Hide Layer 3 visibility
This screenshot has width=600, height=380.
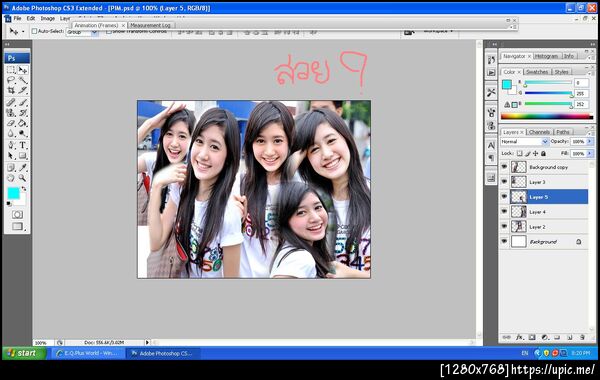coord(504,182)
